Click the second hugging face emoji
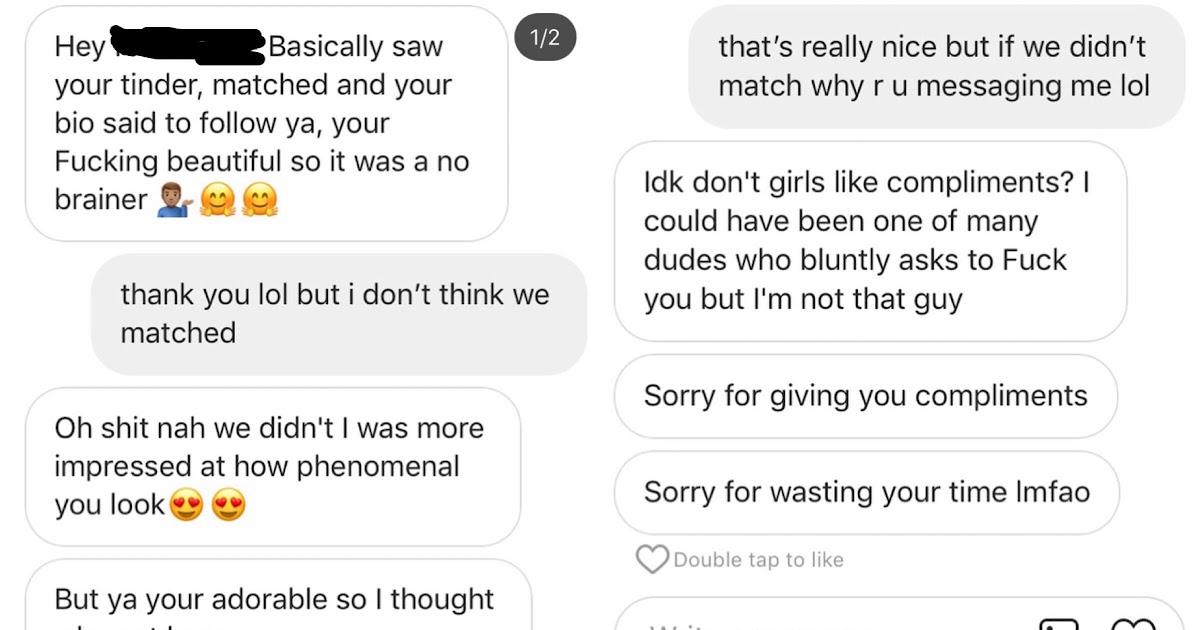 pos(261,201)
